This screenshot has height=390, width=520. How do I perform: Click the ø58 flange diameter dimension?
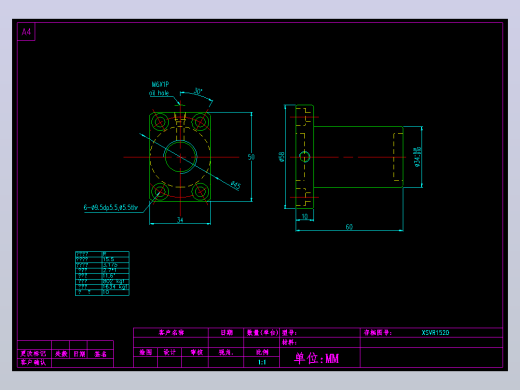point(281,157)
